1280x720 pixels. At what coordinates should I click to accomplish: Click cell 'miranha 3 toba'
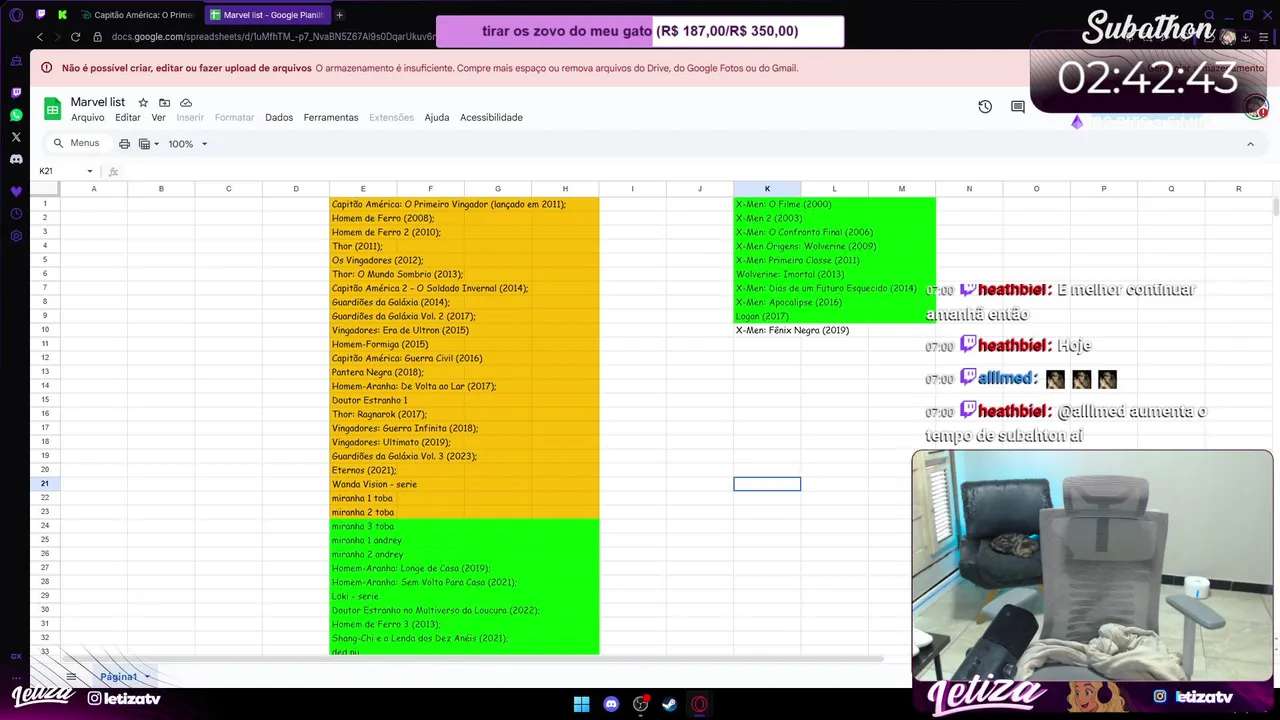(363, 526)
